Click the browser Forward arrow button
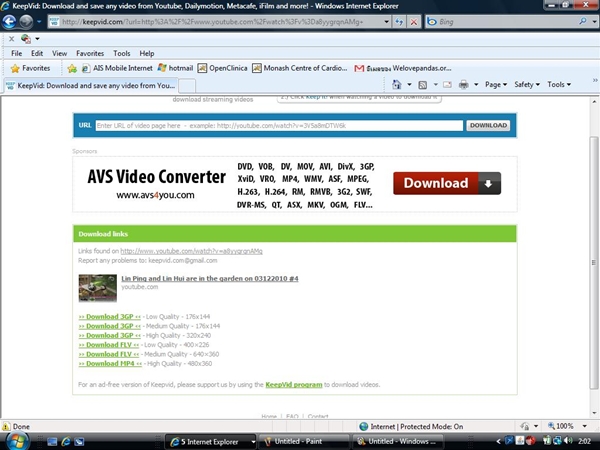This screenshot has width=600, height=450. pyautogui.click(x=26, y=21)
